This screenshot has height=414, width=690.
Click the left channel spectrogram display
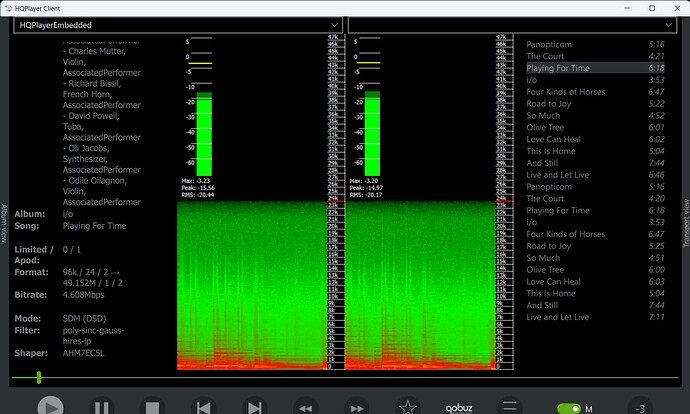(252, 285)
